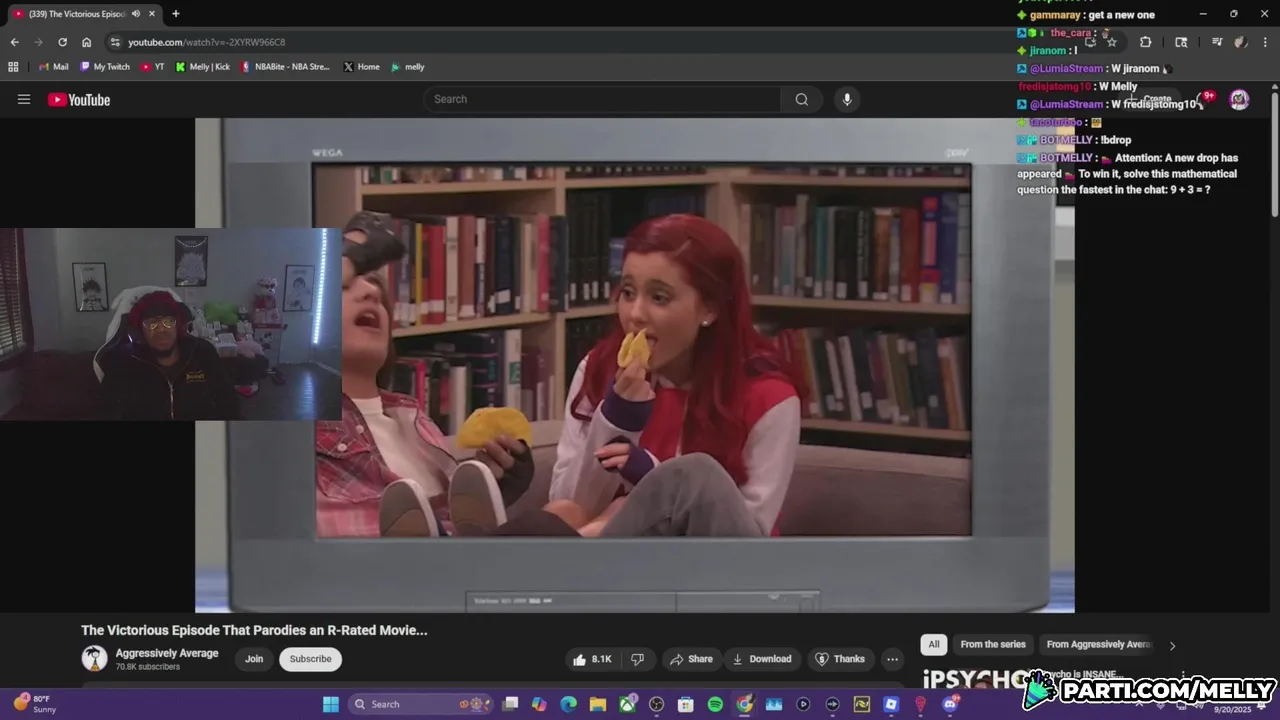Open Copilot from taskbar
Screen dimensions: 1280x720
coord(539,704)
